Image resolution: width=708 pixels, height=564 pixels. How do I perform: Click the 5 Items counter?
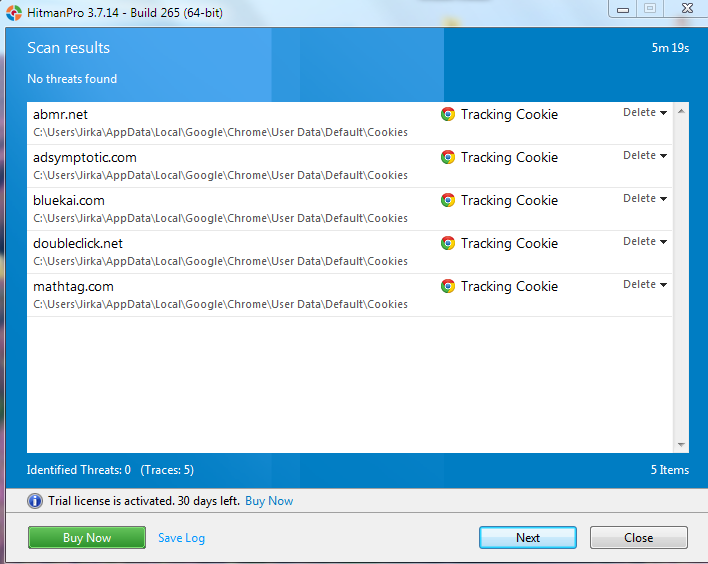click(x=670, y=470)
